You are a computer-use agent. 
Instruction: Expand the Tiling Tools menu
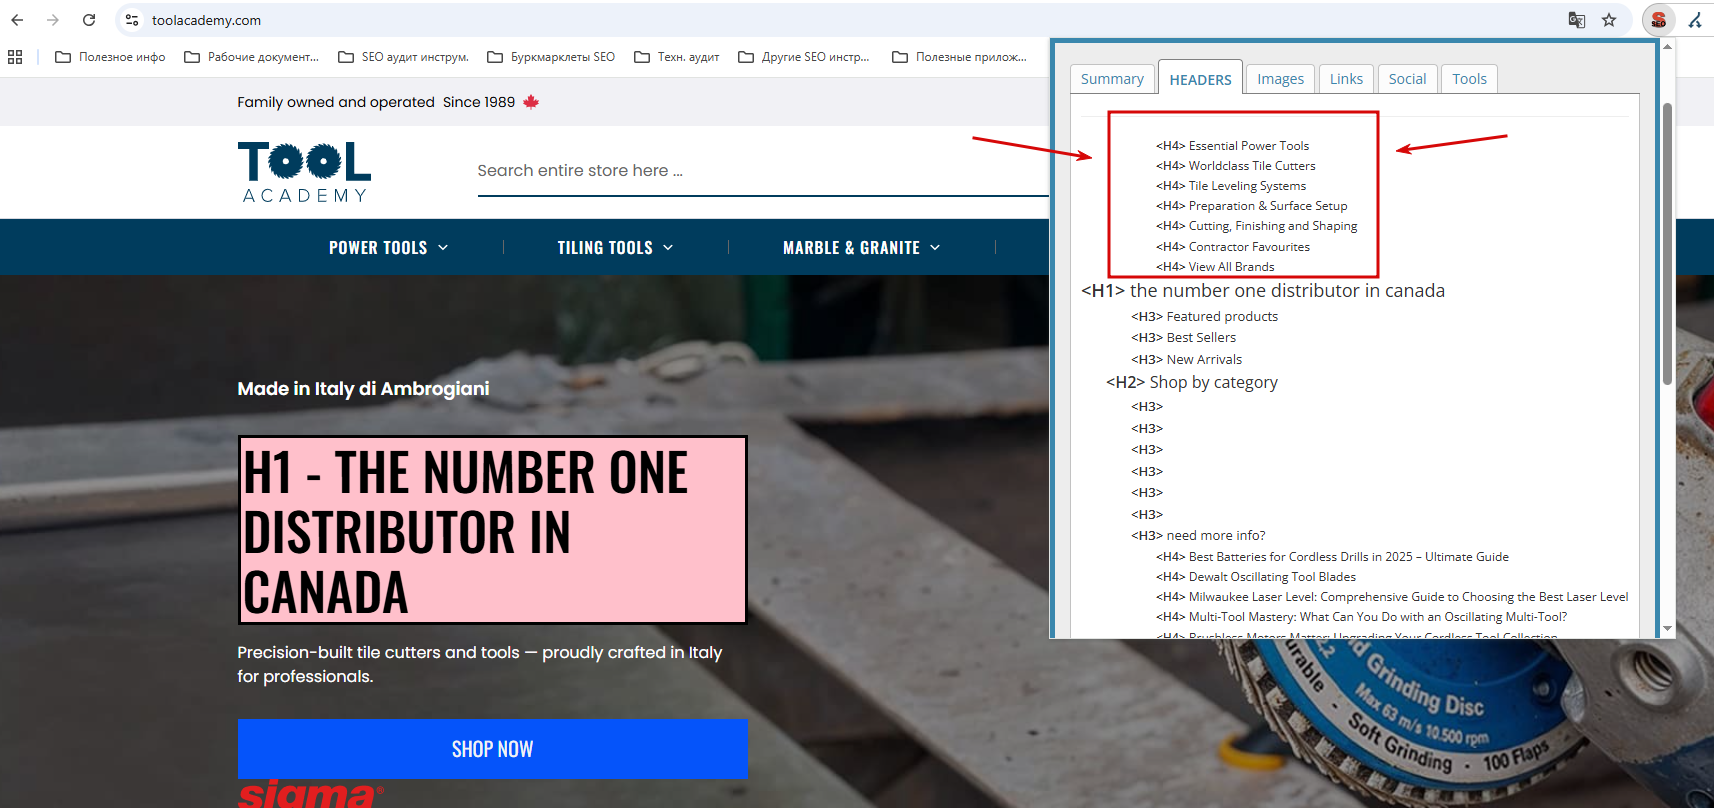tap(616, 248)
